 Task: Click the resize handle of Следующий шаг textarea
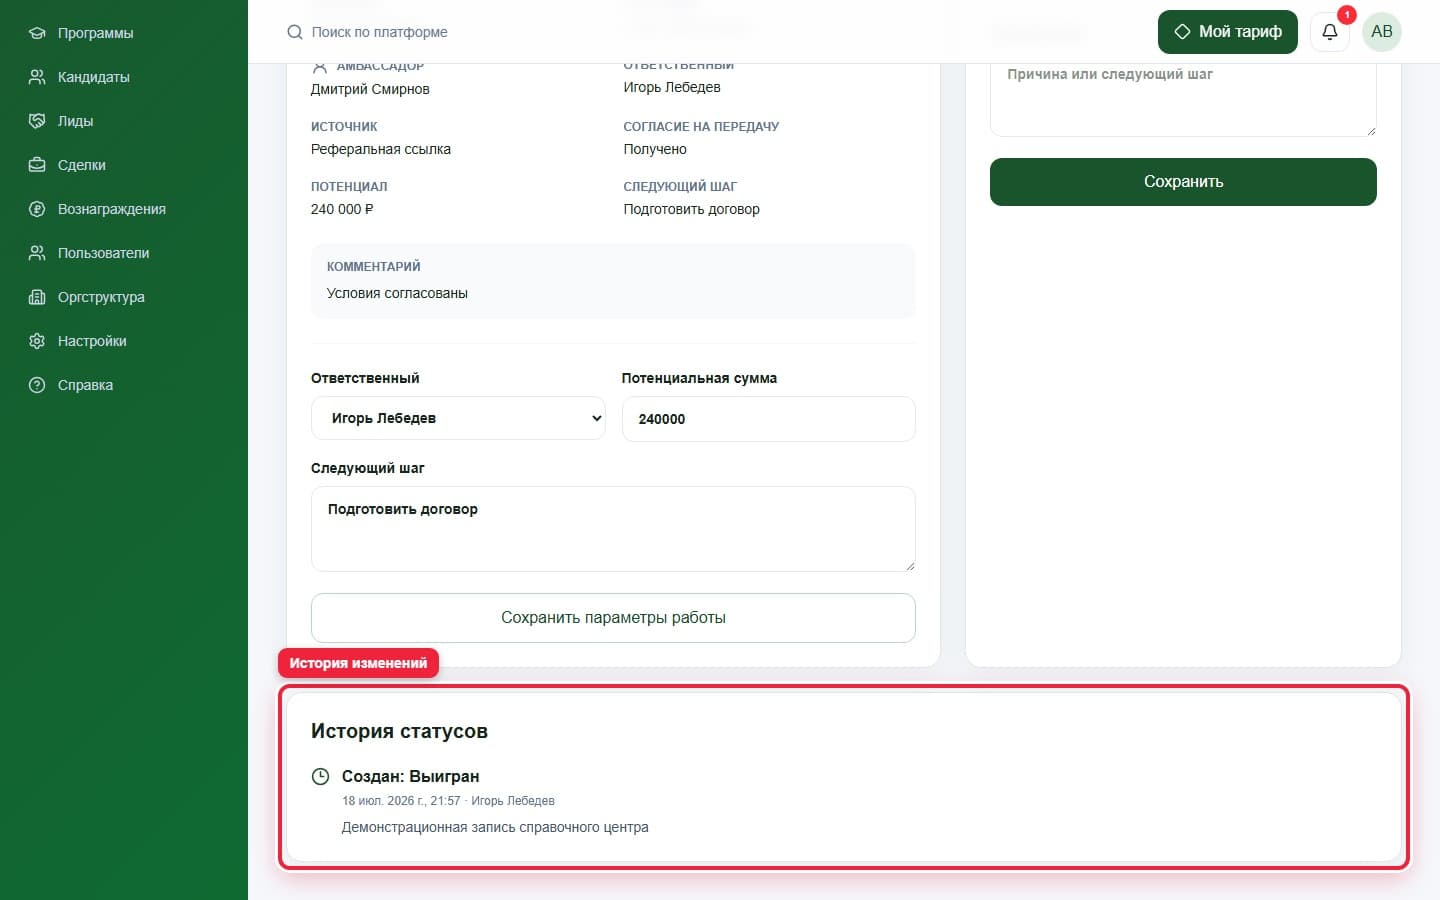[909, 565]
